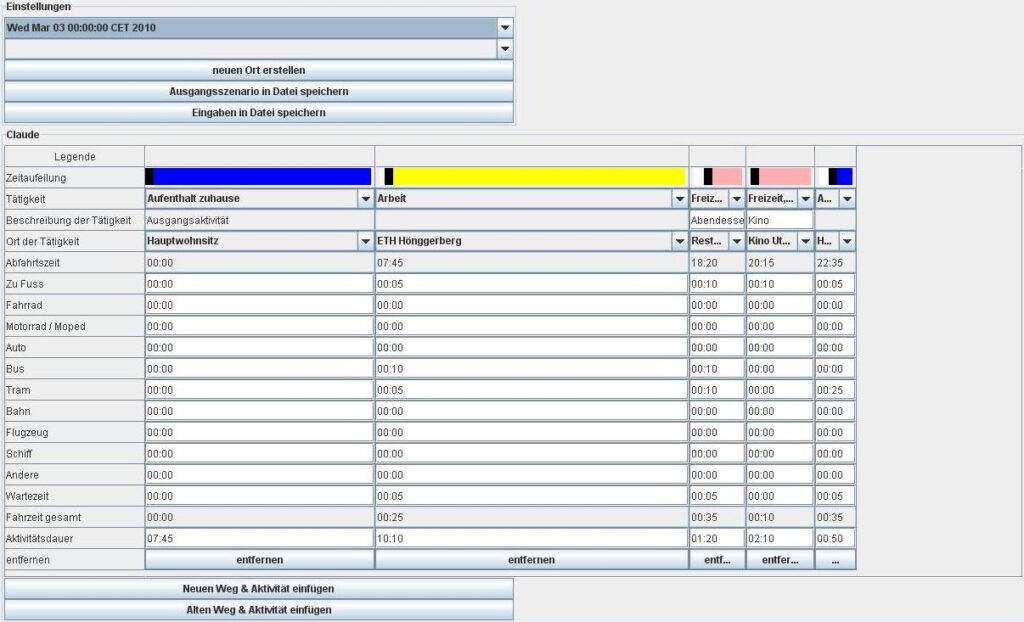Screen dimensions: 1024x622
Task: Click the neuen Ort erstellen button
Action: pos(257,70)
